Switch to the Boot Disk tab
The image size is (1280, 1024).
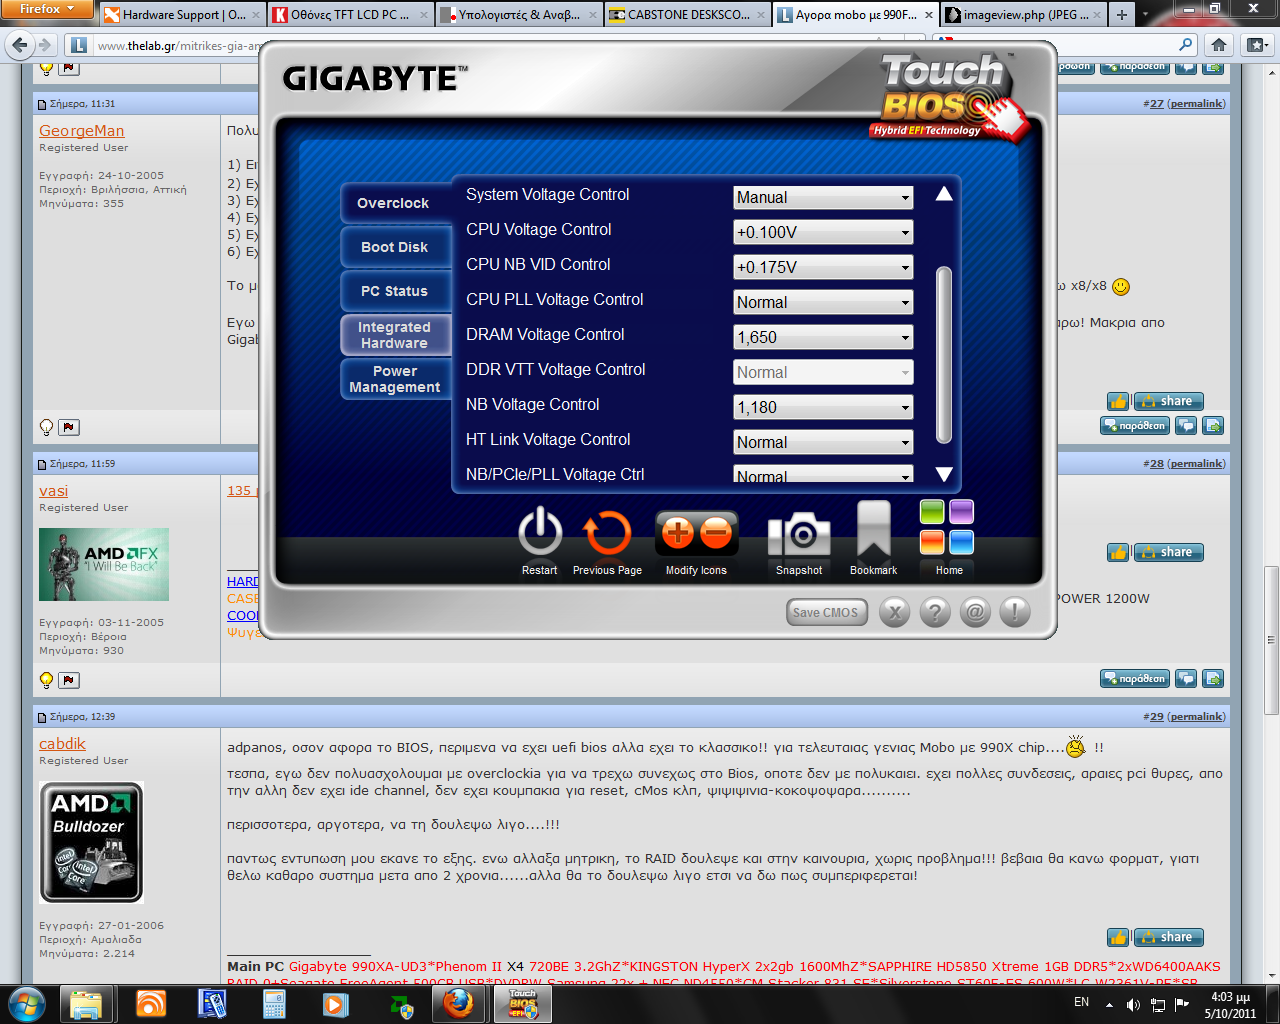(394, 247)
